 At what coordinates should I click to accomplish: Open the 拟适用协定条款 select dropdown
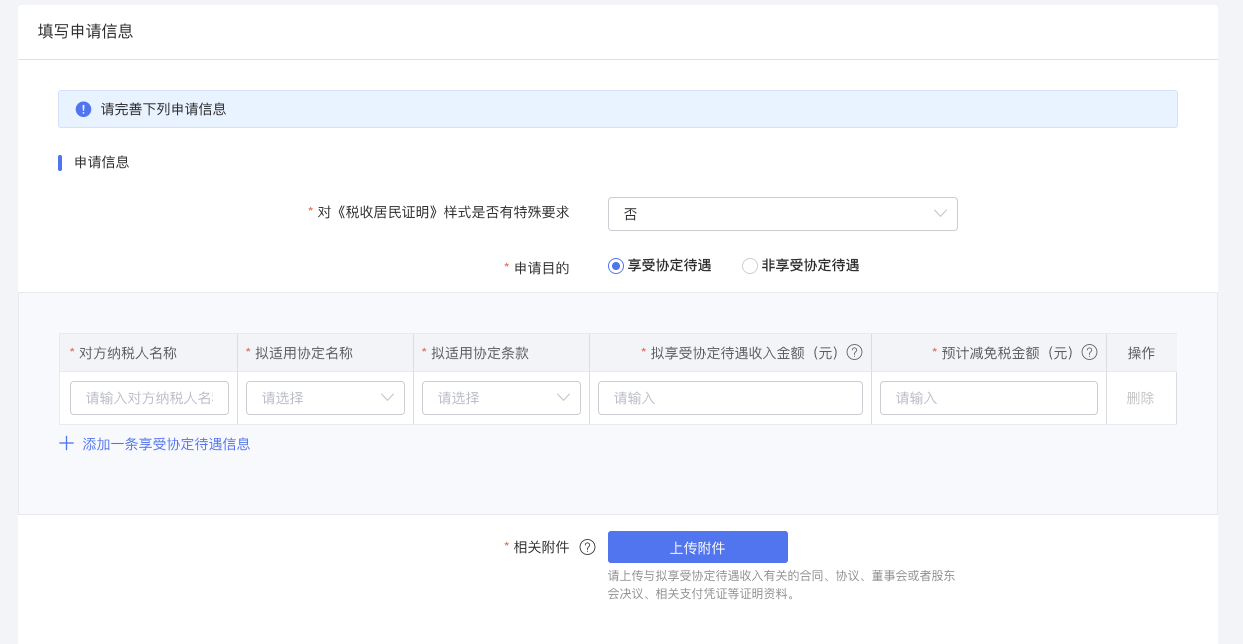pyautogui.click(x=501, y=398)
